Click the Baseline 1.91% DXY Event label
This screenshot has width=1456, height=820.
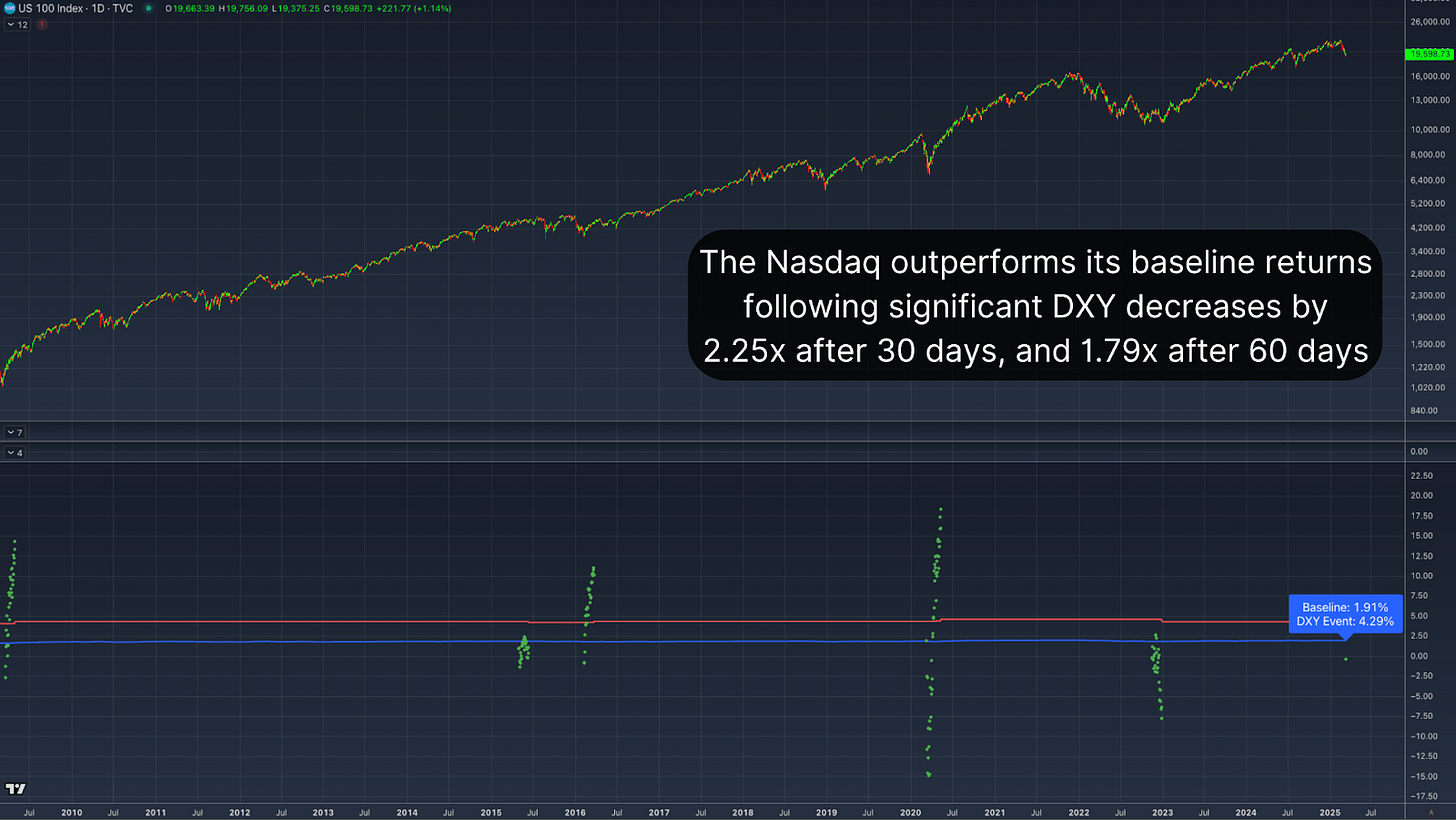(1344, 614)
